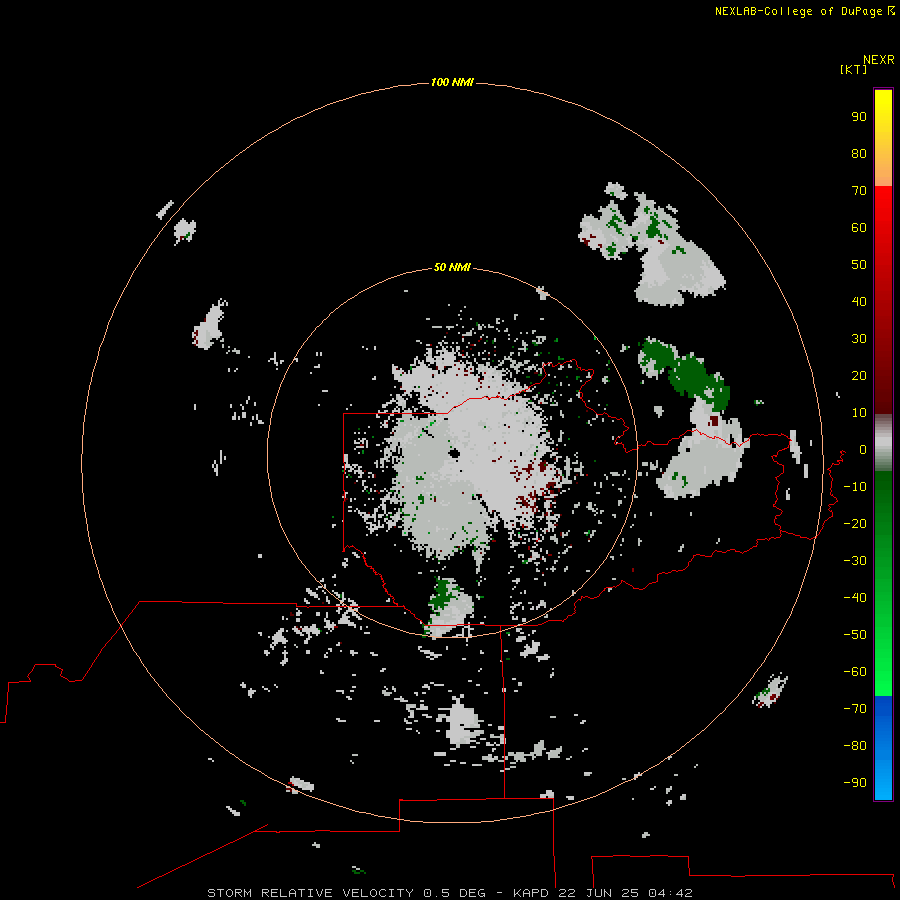Image resolution: width=900 pixels, height=900 pixels.
Task: Click the KAPD radar site identifier
Action: click(530, 893)
